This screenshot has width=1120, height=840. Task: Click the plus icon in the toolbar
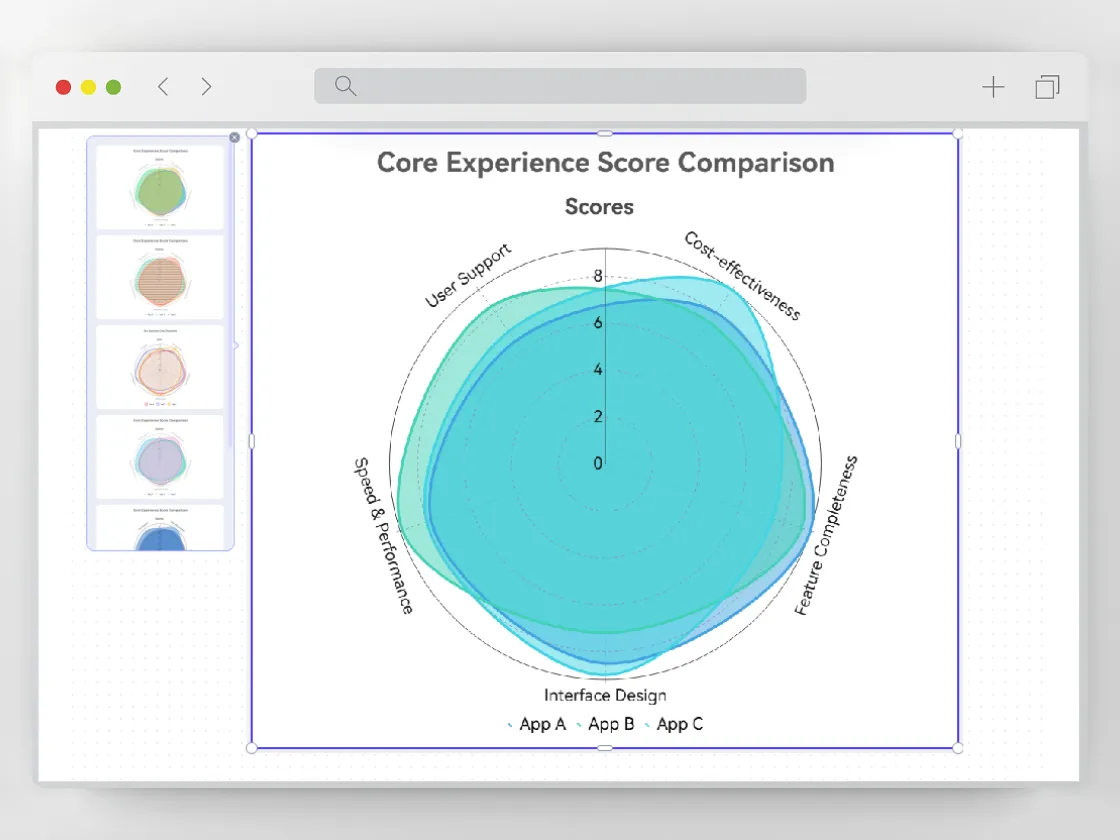tap(994, 87)
